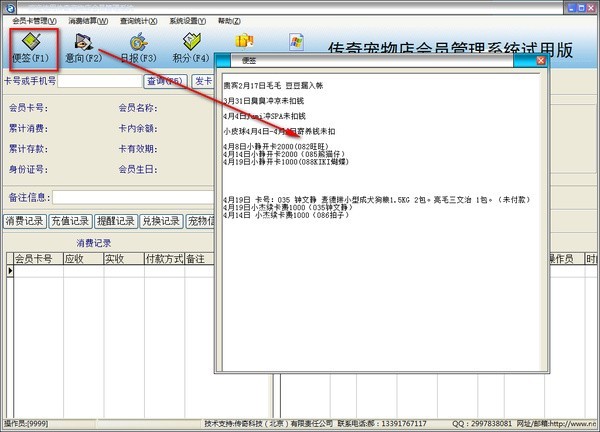Image resolution: width=600 pixels, height=432 pixels.
Task: Click the 备注信息 input field
Action: point(133,197)
